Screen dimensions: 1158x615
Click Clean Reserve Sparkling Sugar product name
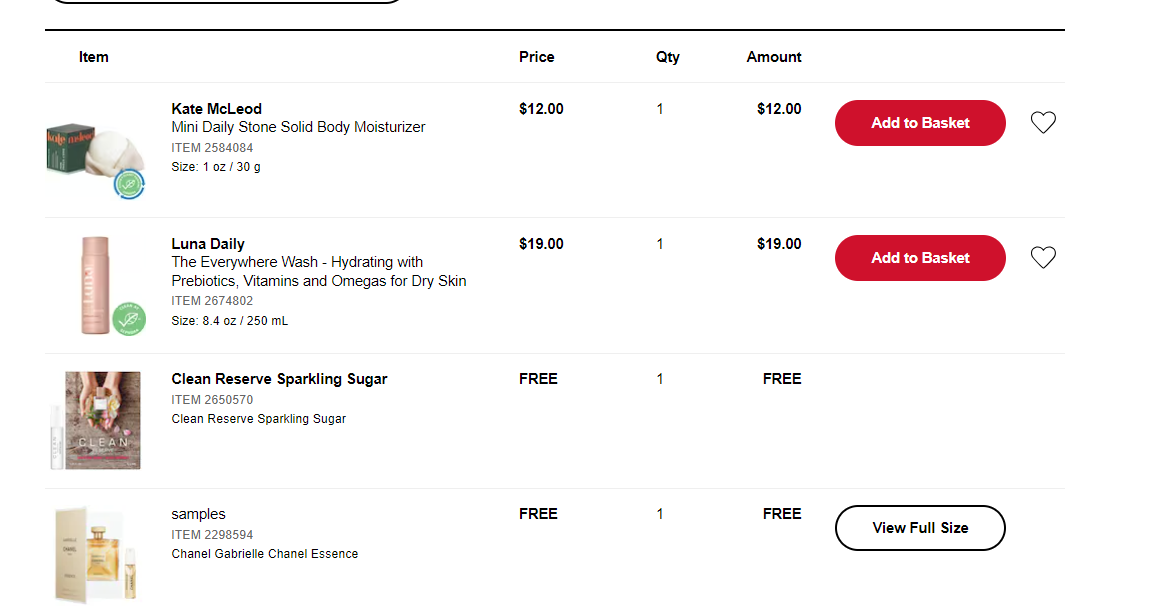click(279, 379)
